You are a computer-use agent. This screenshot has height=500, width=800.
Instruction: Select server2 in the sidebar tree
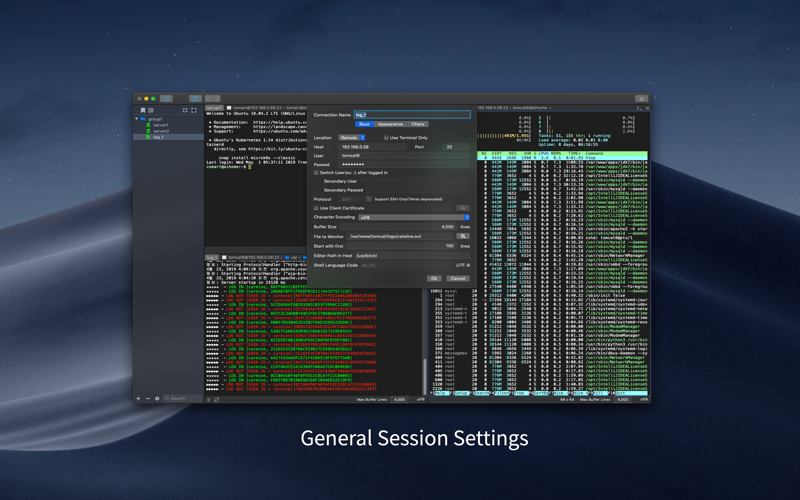161,131
